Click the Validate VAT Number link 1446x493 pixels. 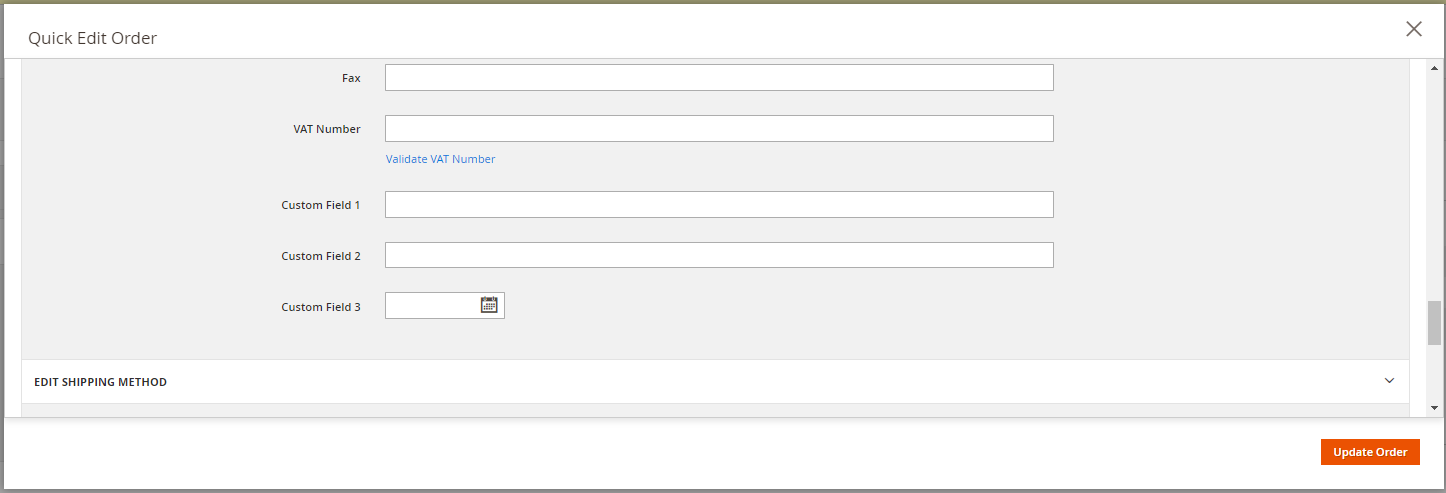pos(440,159)
